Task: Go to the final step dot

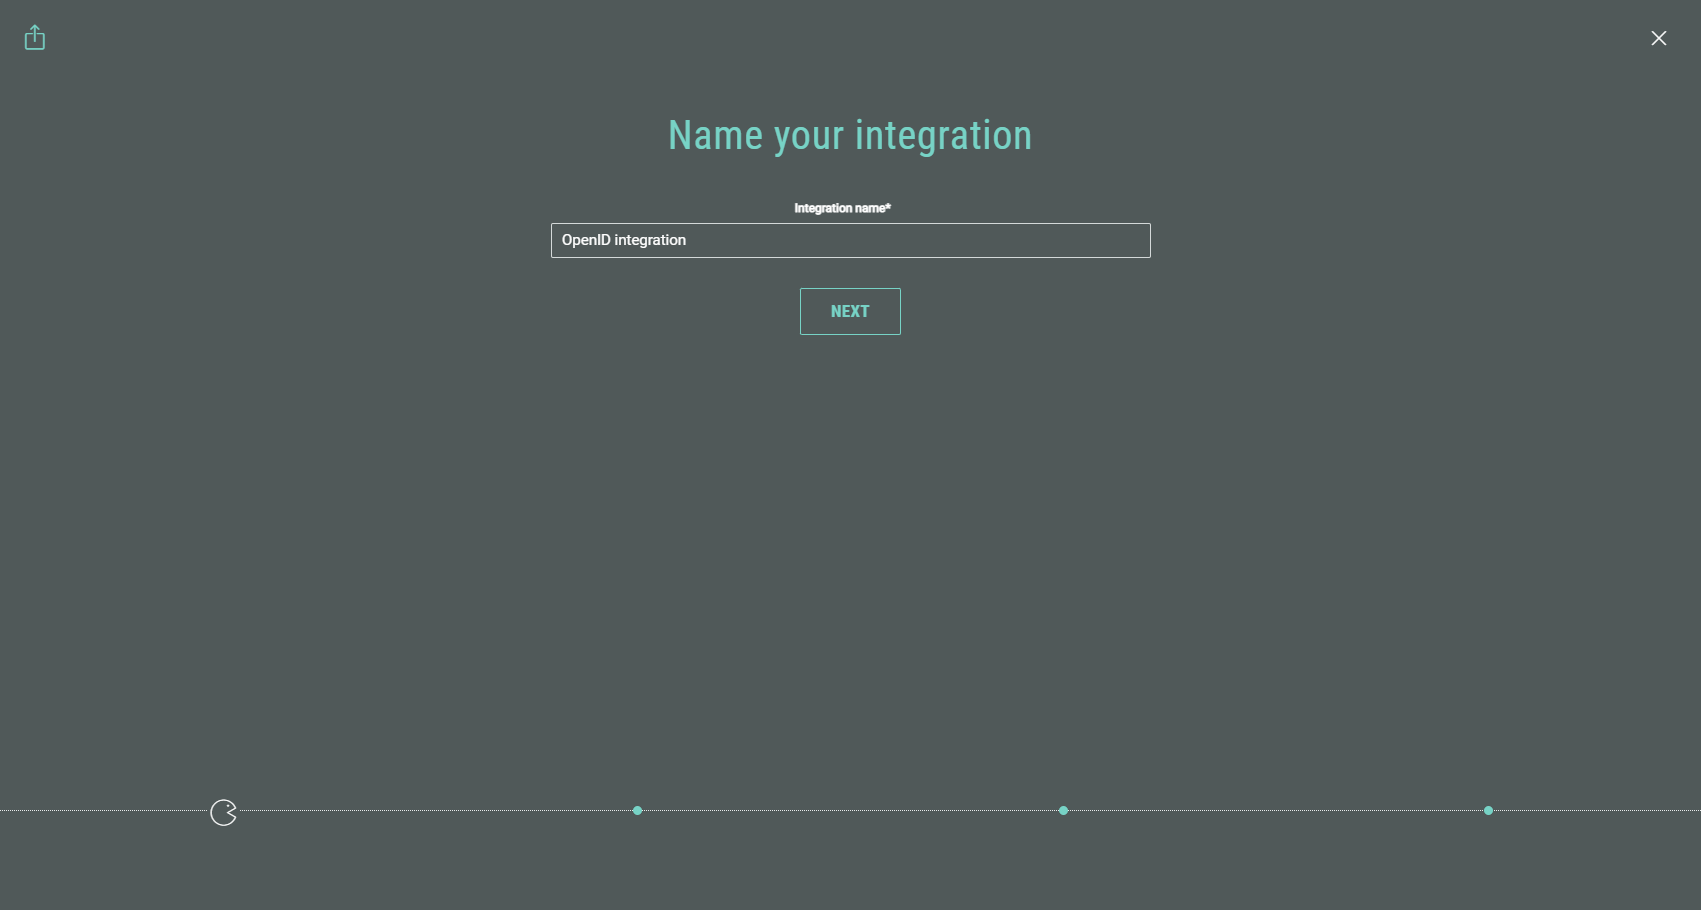Action: pyautogui.click(x=1488, y=810)
